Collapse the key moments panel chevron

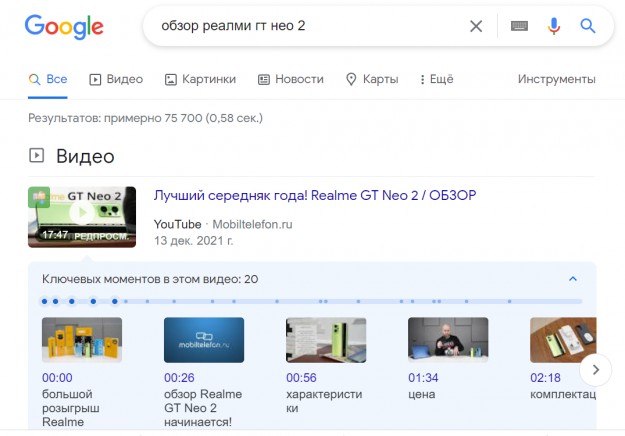click(x=573, y=279)
